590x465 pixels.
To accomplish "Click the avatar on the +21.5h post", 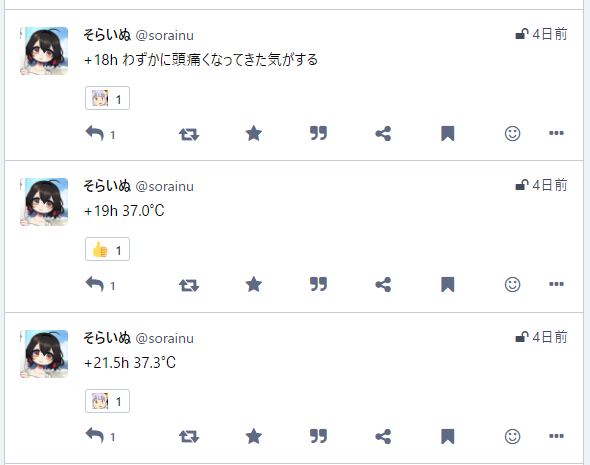I will tap(44, 354).
